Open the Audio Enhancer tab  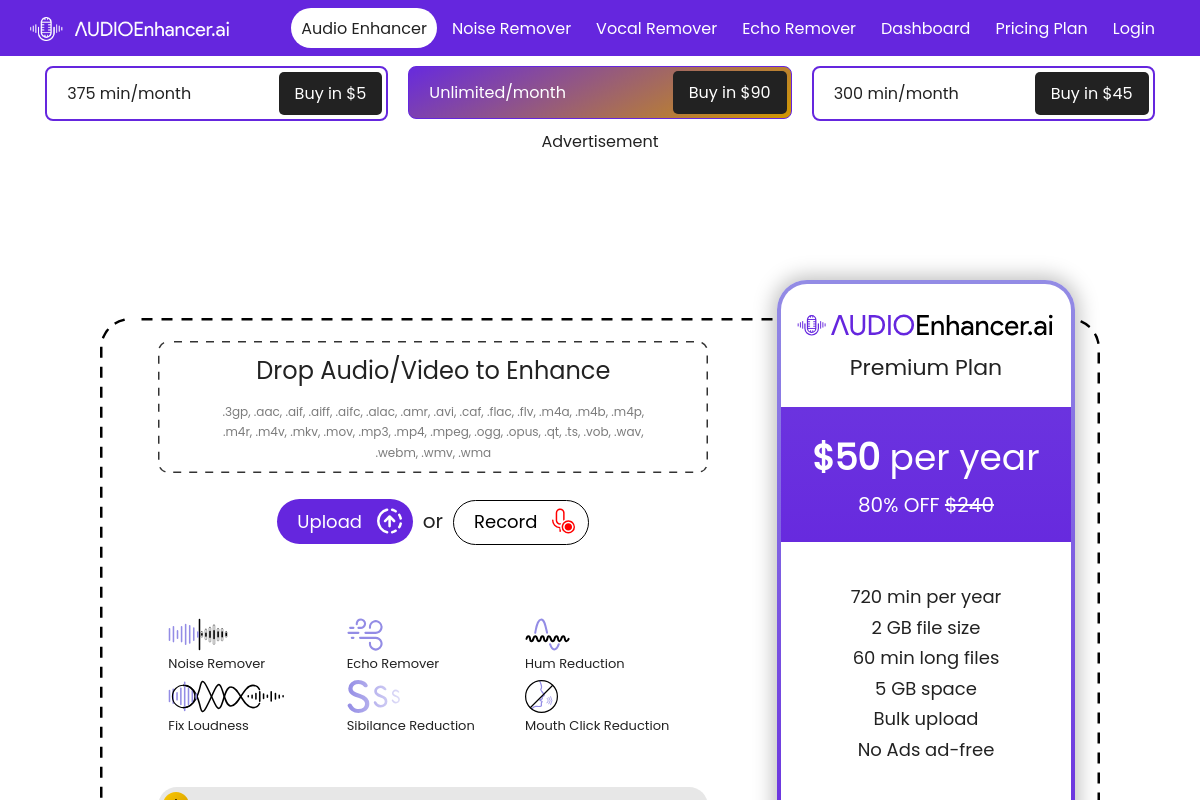pyautogui.click(x=364, y=28)
